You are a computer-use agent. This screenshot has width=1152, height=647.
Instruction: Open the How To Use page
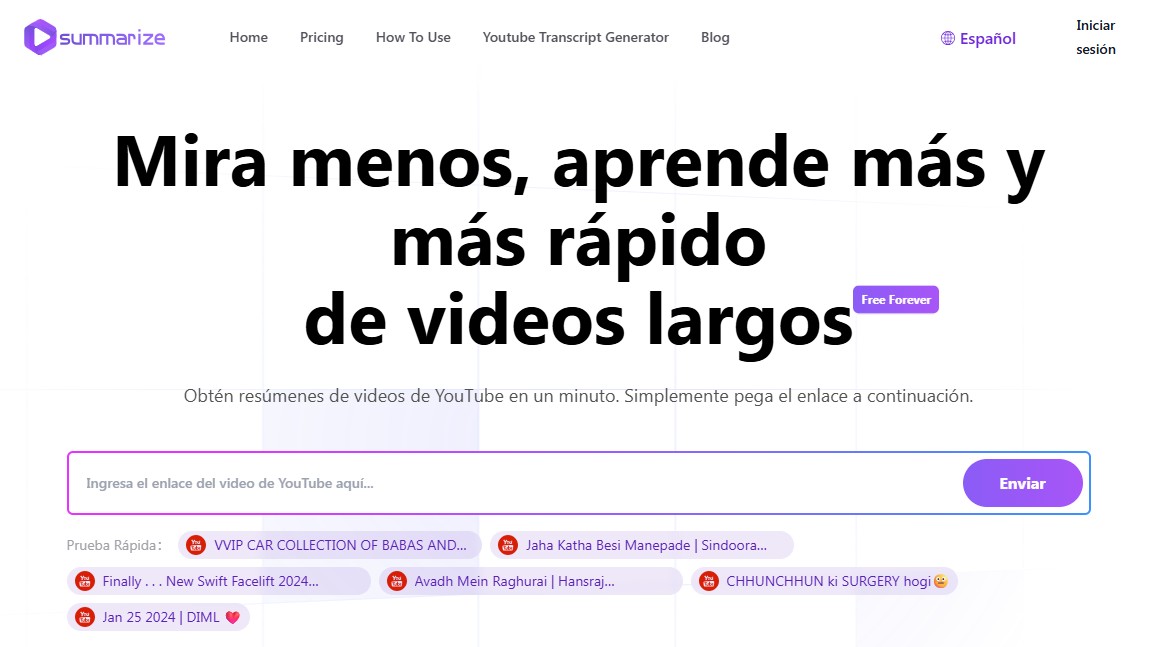point(413,37)
